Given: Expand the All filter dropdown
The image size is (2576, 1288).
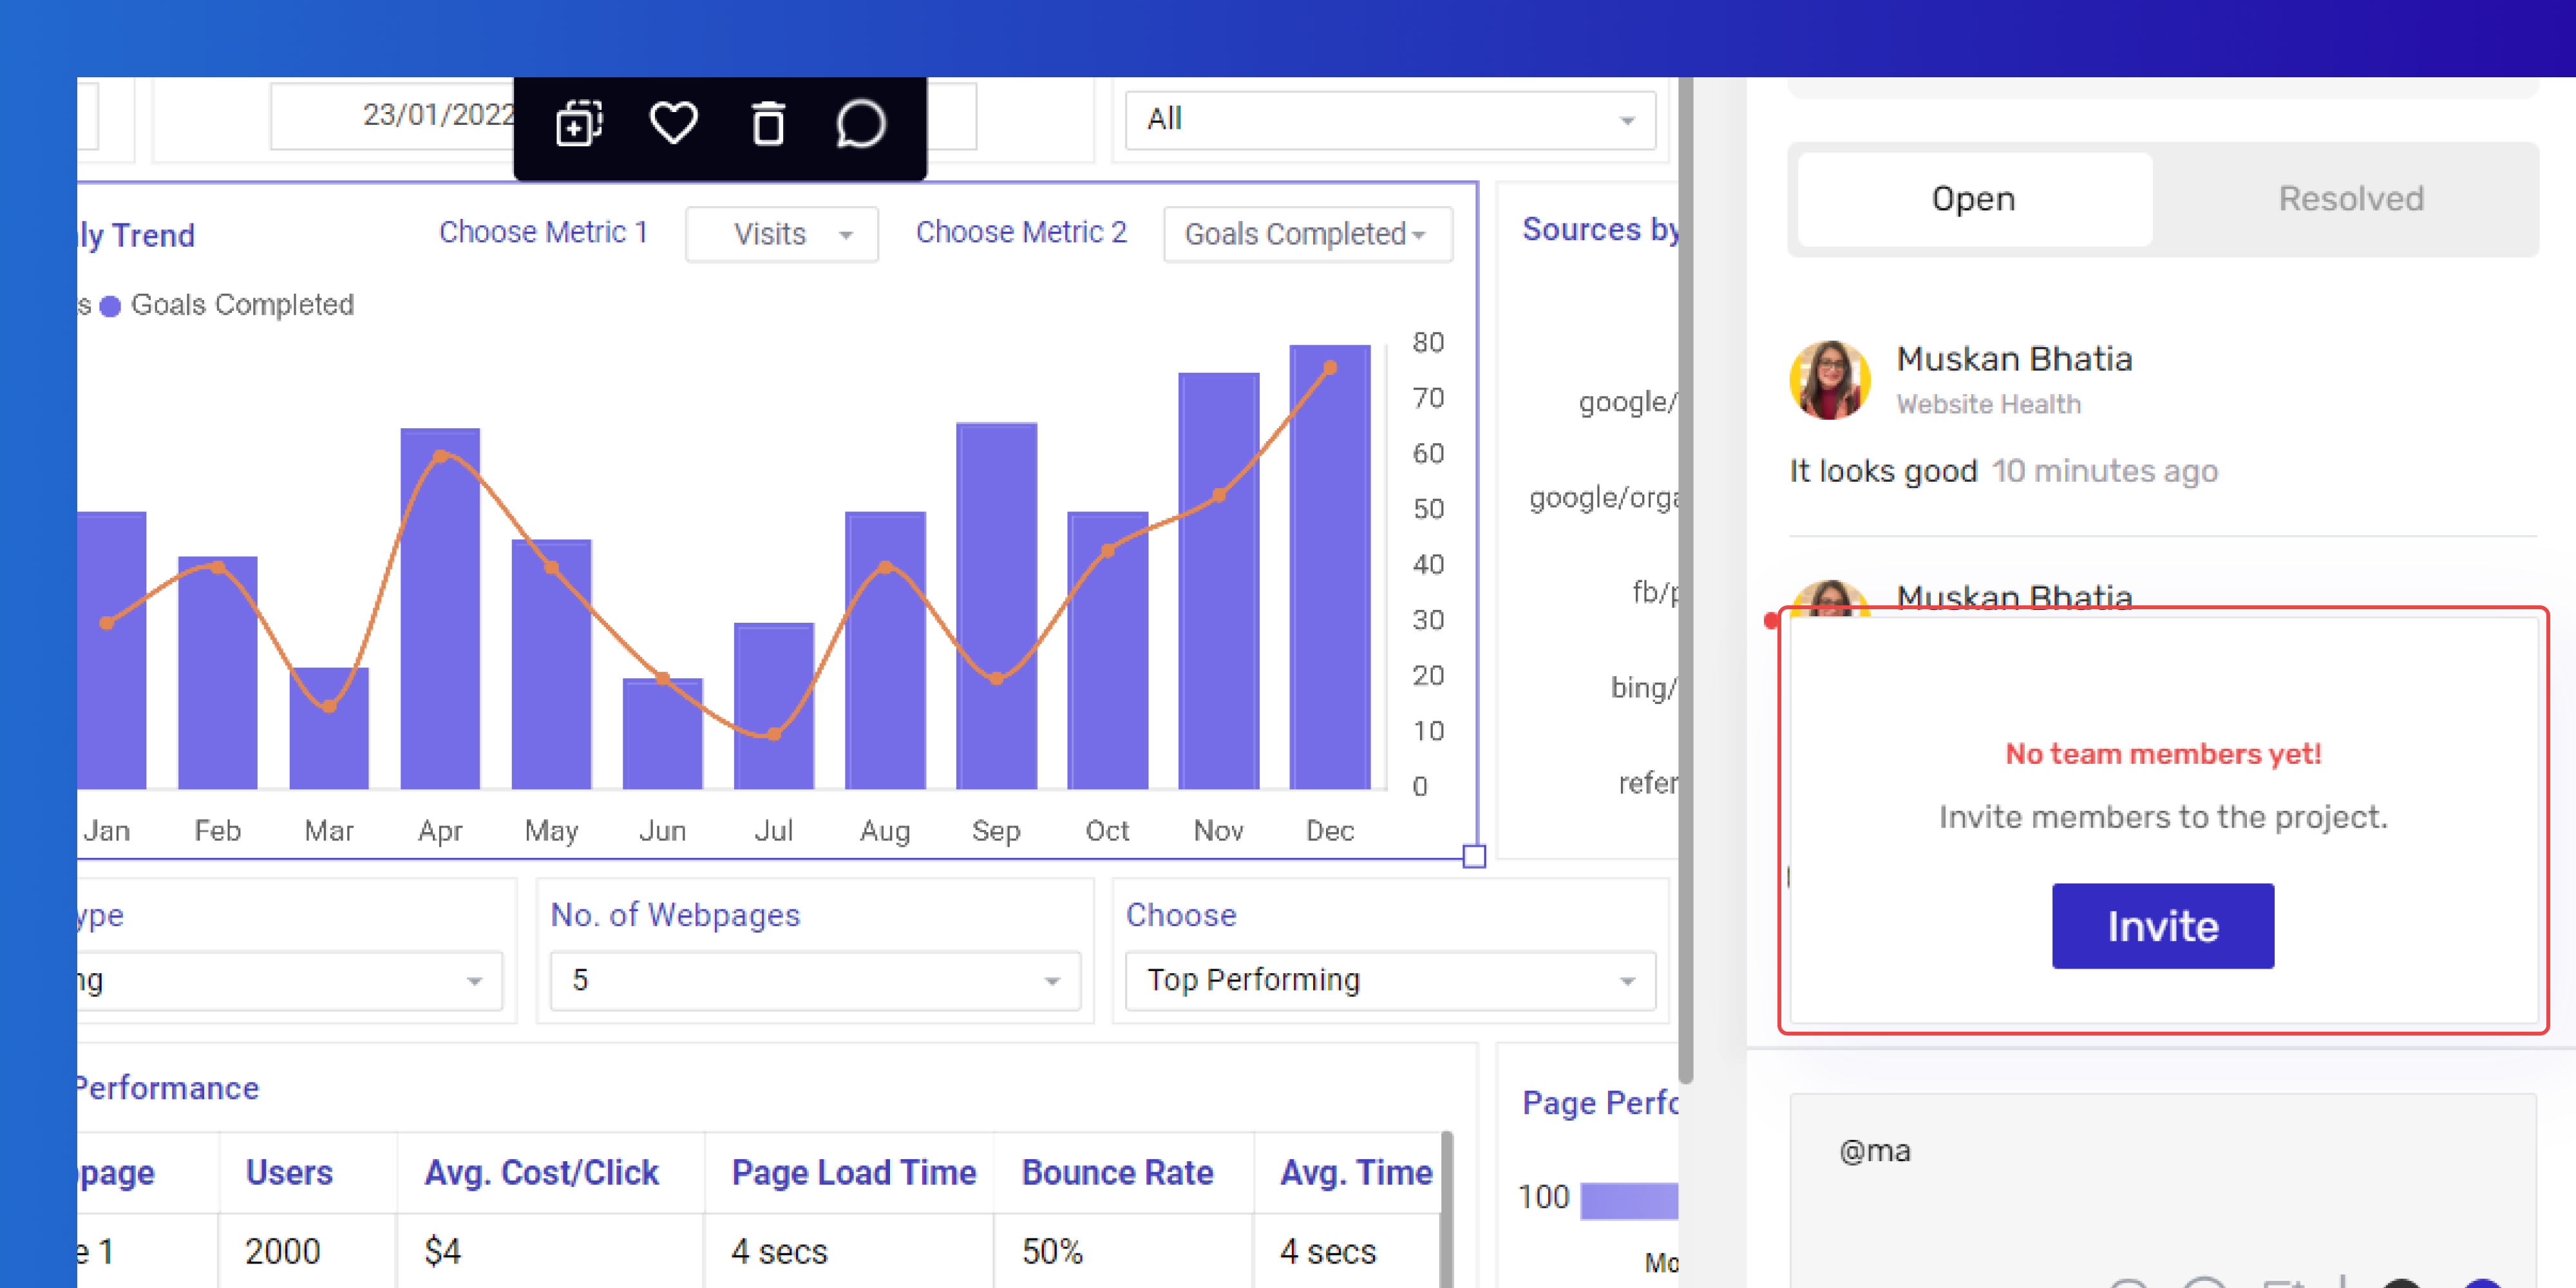Looking at the screenshot, I should click(1390, 120).
